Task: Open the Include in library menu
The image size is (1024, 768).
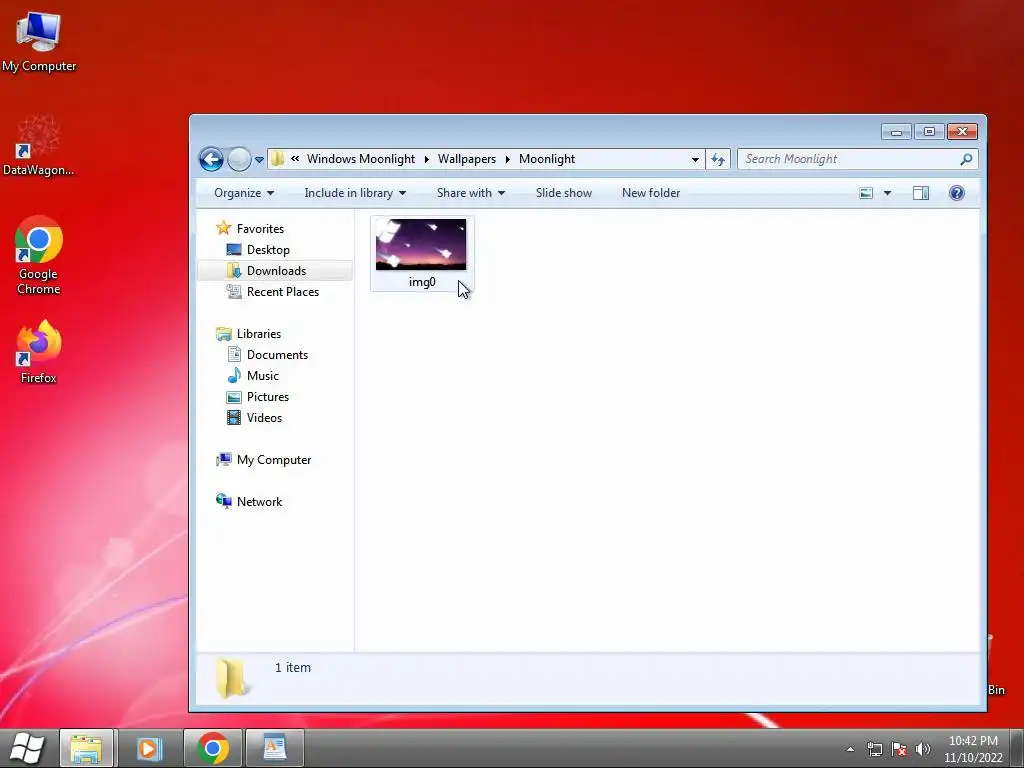Action: tap(355, 193)
